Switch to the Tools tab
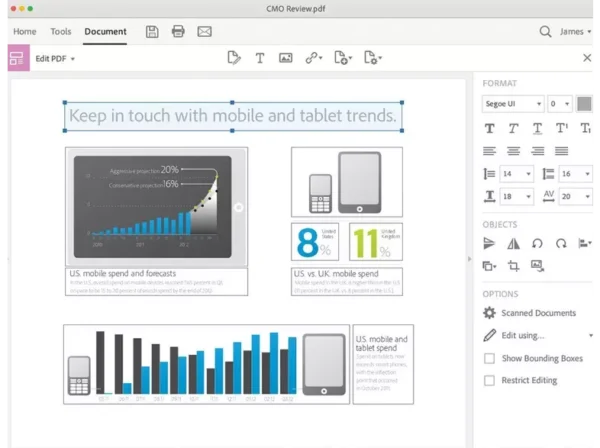This screenshot has width=600, height=448. (x=60, y=31)
